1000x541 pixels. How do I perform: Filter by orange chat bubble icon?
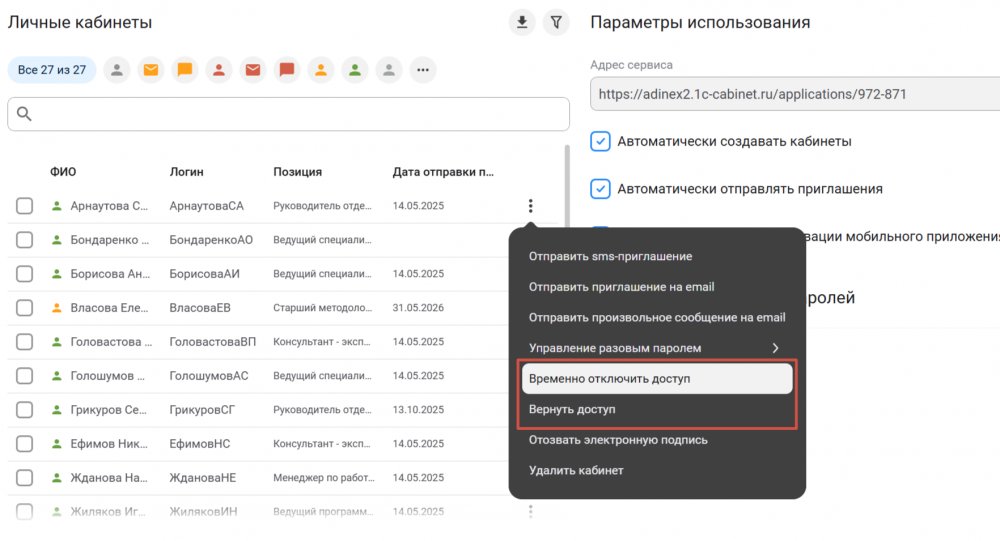coord(184,70)
